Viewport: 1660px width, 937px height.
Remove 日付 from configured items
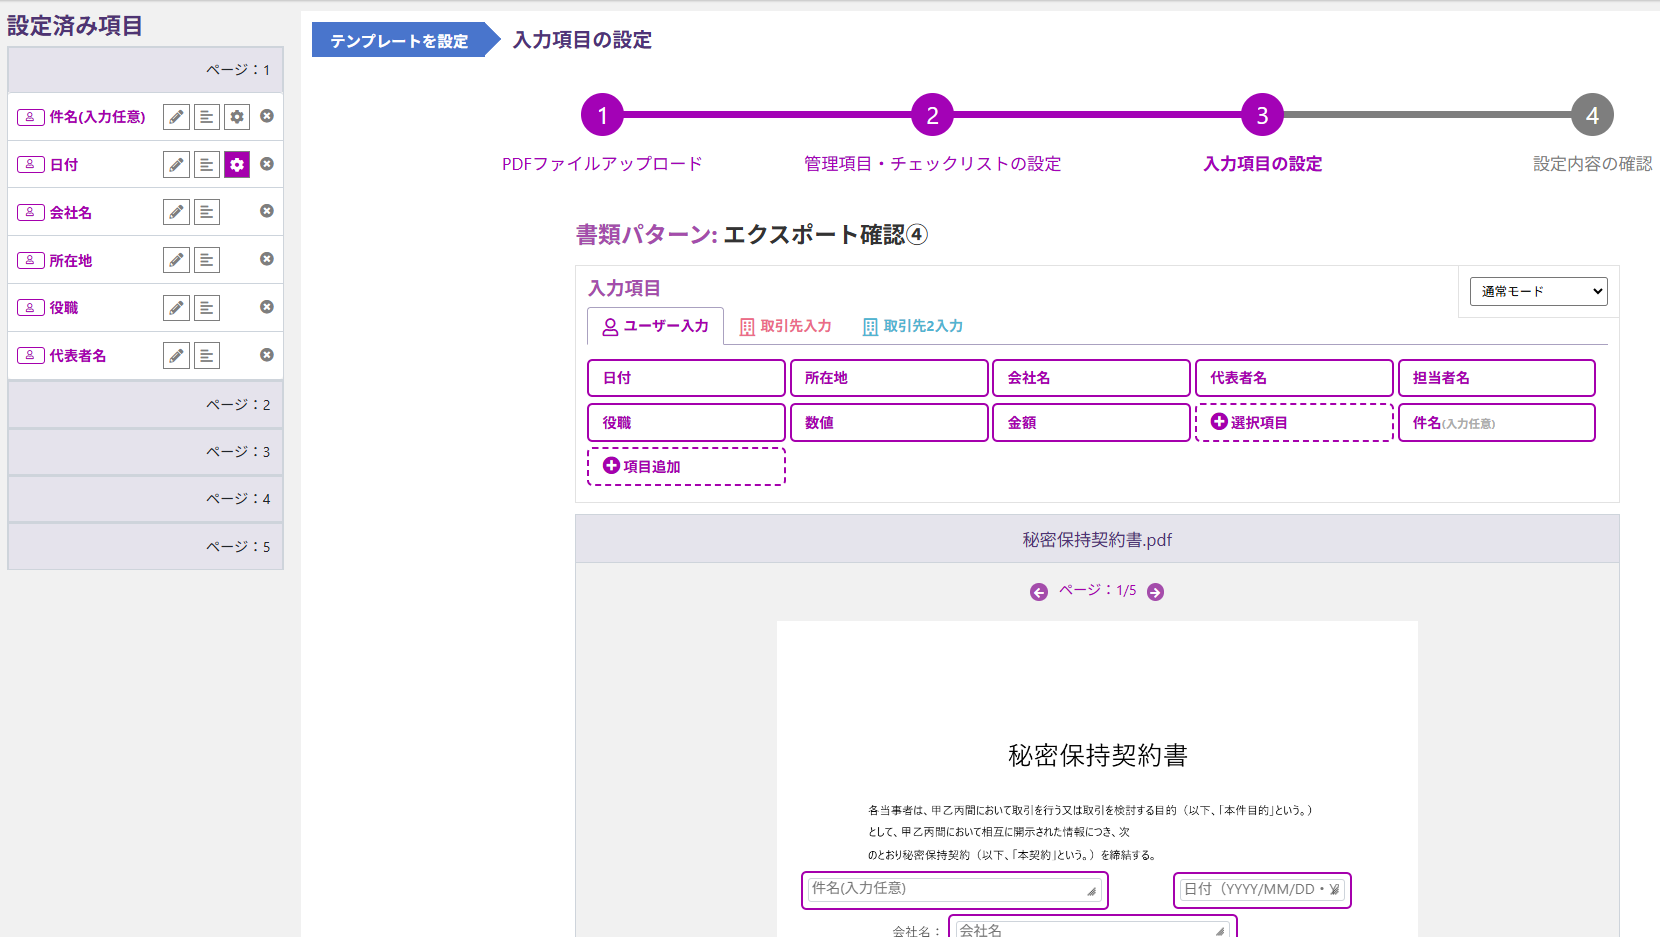267,164
